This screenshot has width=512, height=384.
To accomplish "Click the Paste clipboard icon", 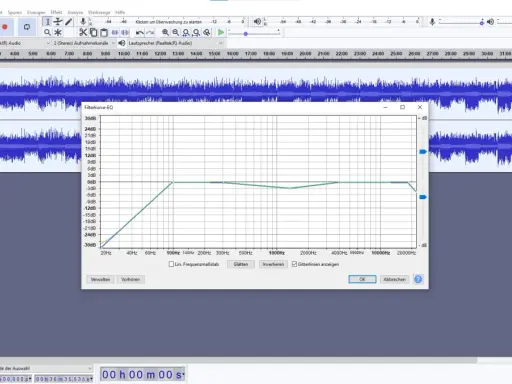I will click(x=104, y=32).
